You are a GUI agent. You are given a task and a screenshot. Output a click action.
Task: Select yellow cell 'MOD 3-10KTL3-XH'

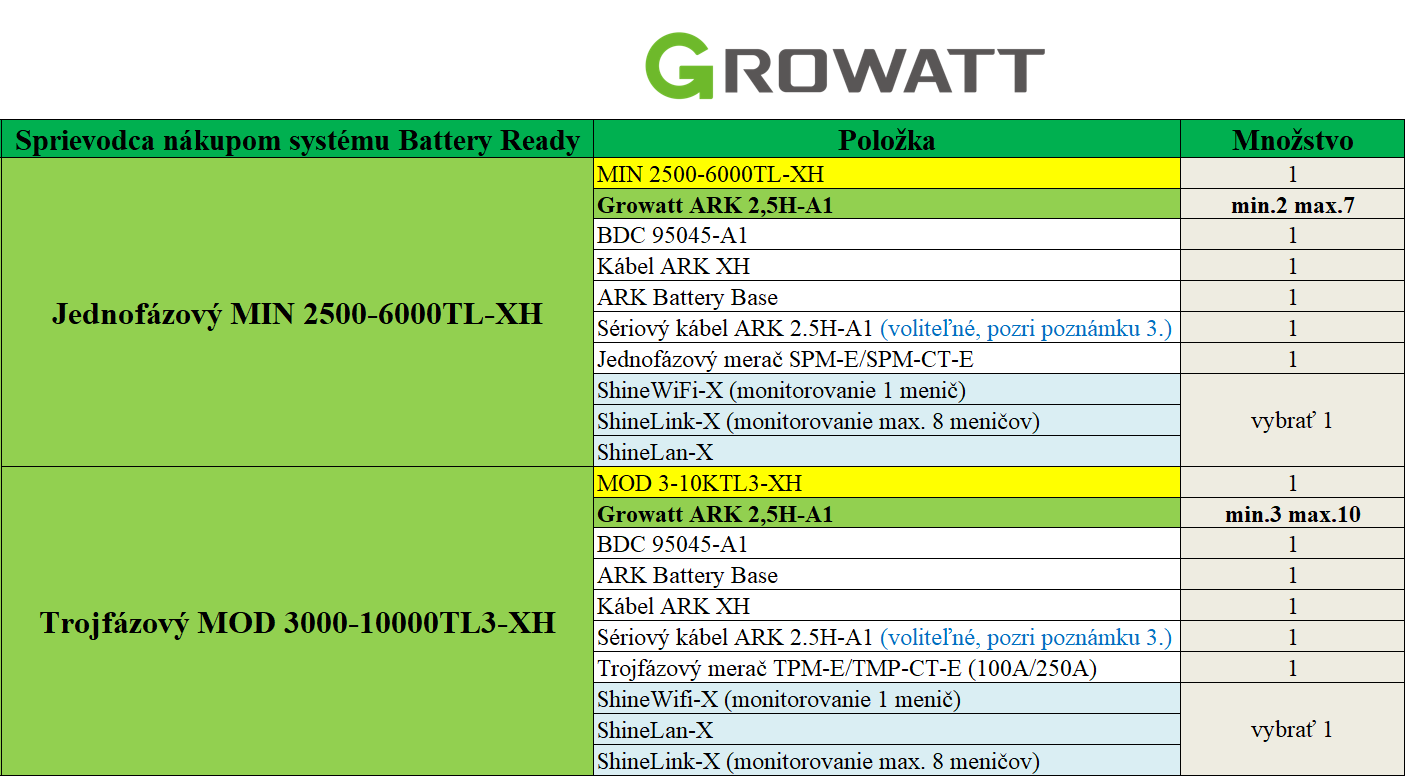tap(887, 483)
